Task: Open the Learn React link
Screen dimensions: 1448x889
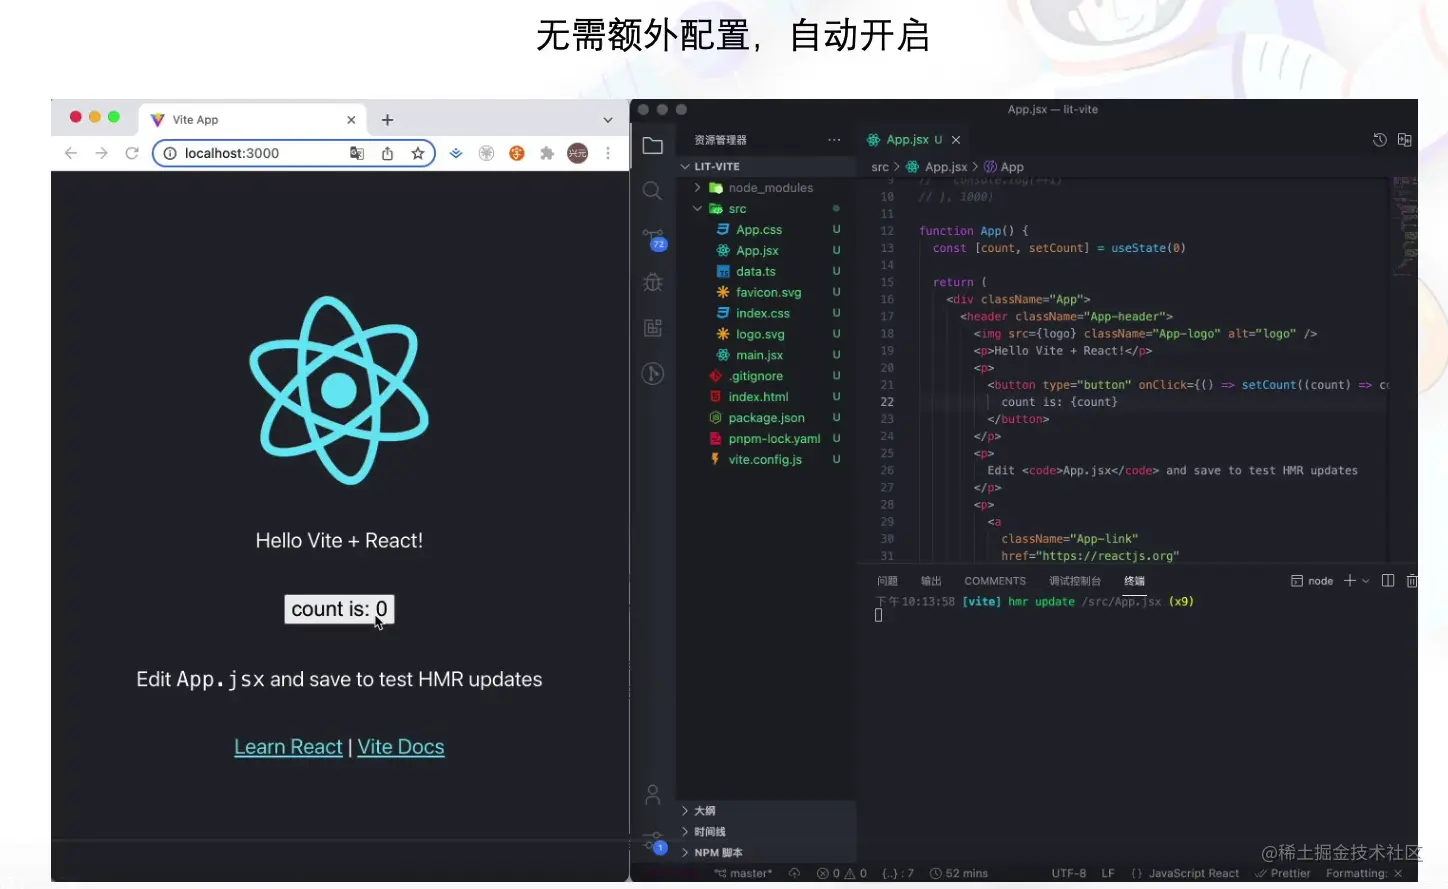Action: pyautogui.click(x=288, y=747)
